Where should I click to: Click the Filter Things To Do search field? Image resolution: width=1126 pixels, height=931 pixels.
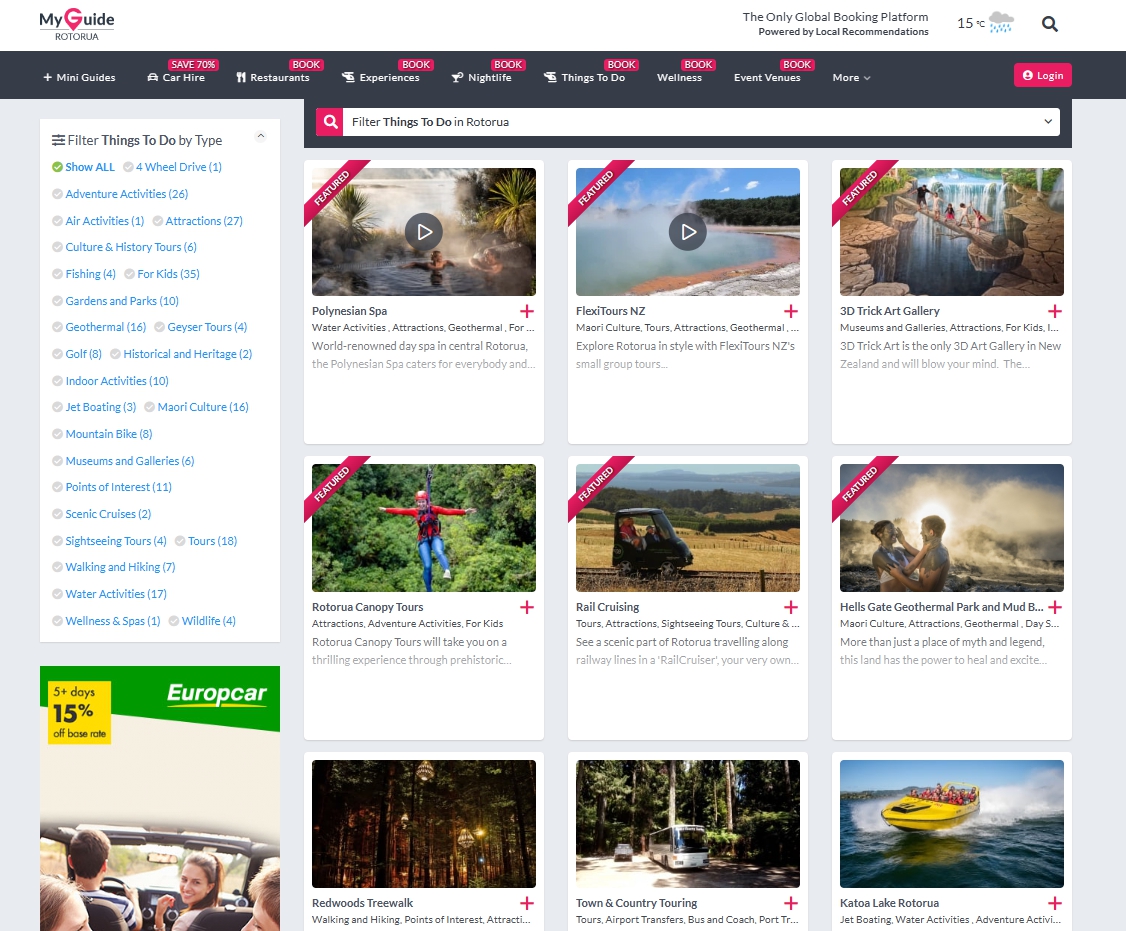point(689,122)
